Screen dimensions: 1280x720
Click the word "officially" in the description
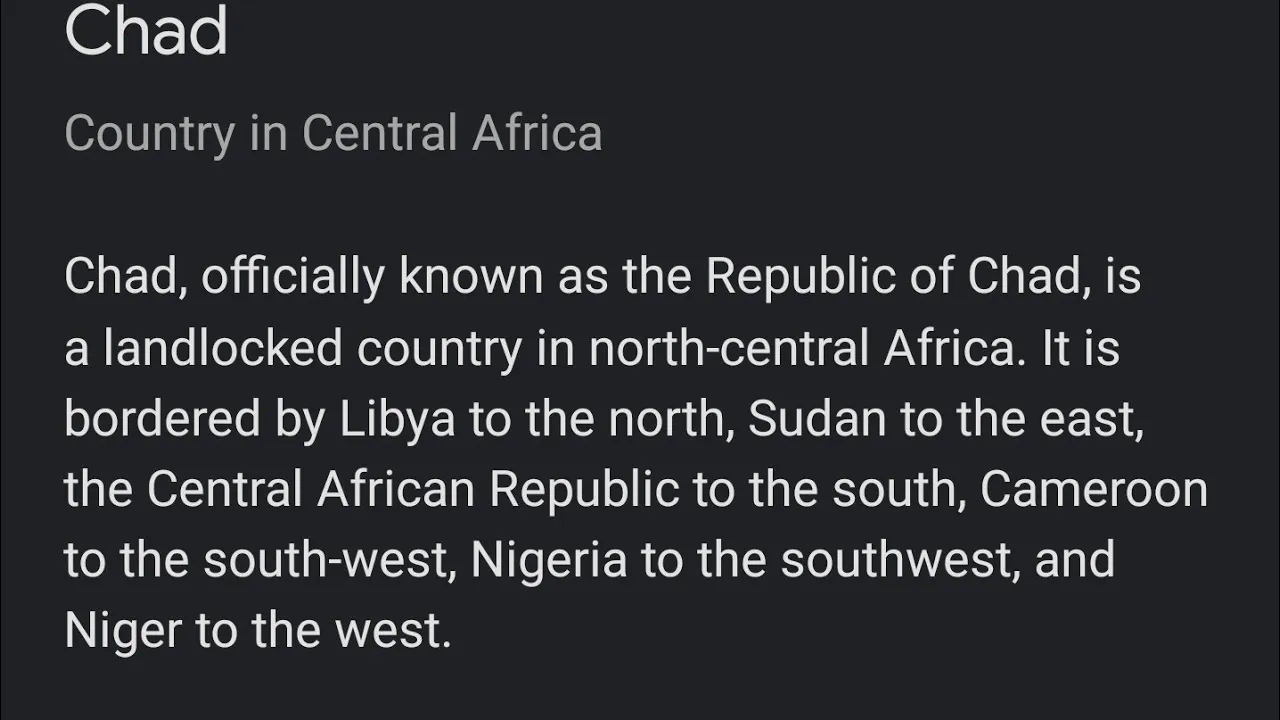coord(292,278)
